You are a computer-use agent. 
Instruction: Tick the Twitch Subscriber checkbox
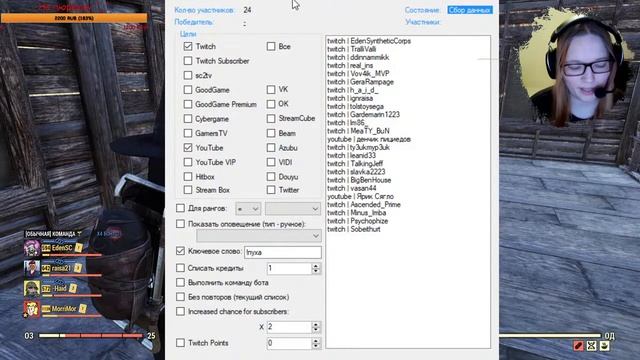pos(188,61)
